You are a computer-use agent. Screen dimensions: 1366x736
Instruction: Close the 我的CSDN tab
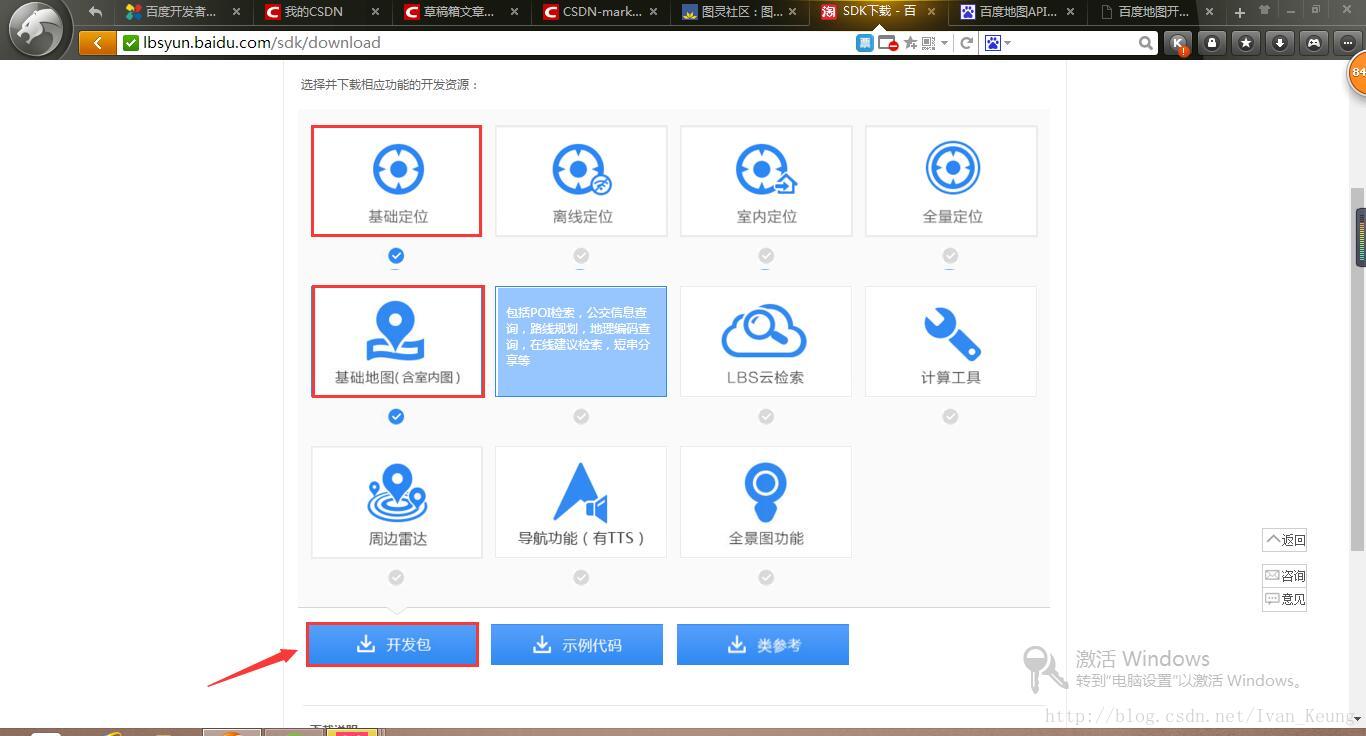click(x=375, y=12)
